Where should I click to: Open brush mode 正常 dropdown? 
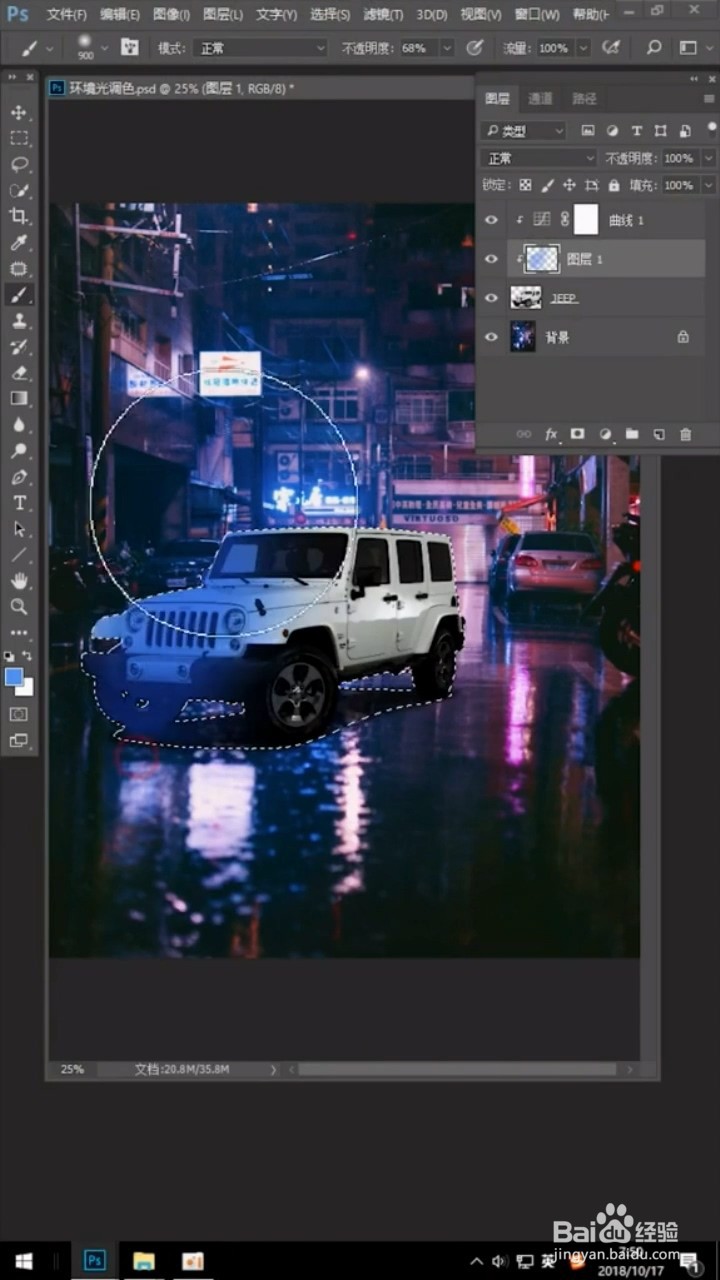[262, 48]
